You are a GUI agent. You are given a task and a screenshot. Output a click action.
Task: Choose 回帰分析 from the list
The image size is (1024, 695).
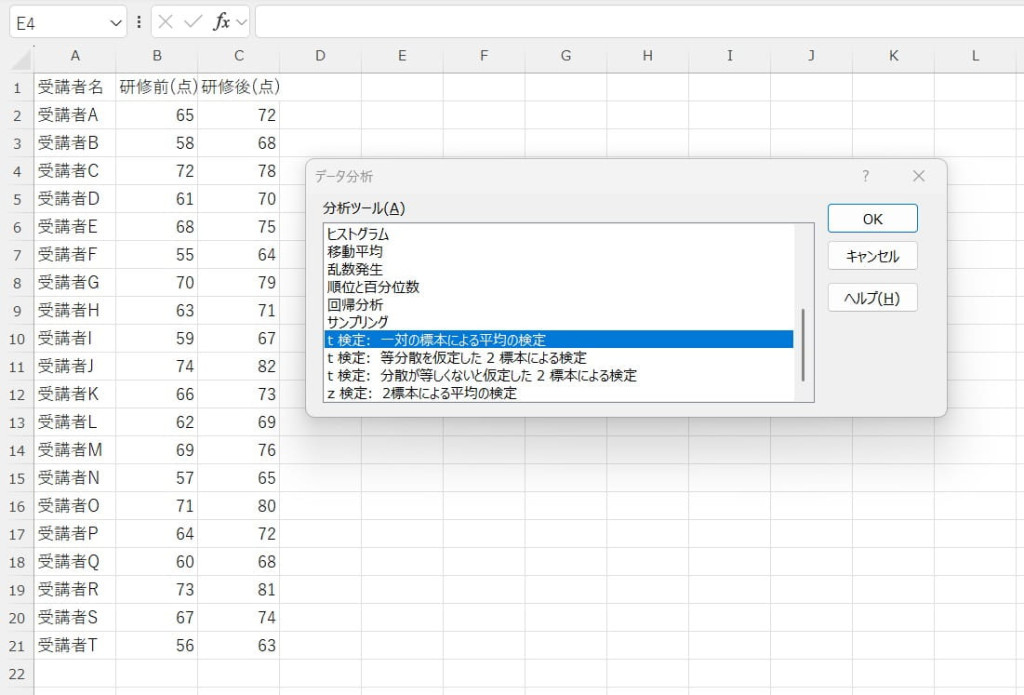tap(354, 305)
